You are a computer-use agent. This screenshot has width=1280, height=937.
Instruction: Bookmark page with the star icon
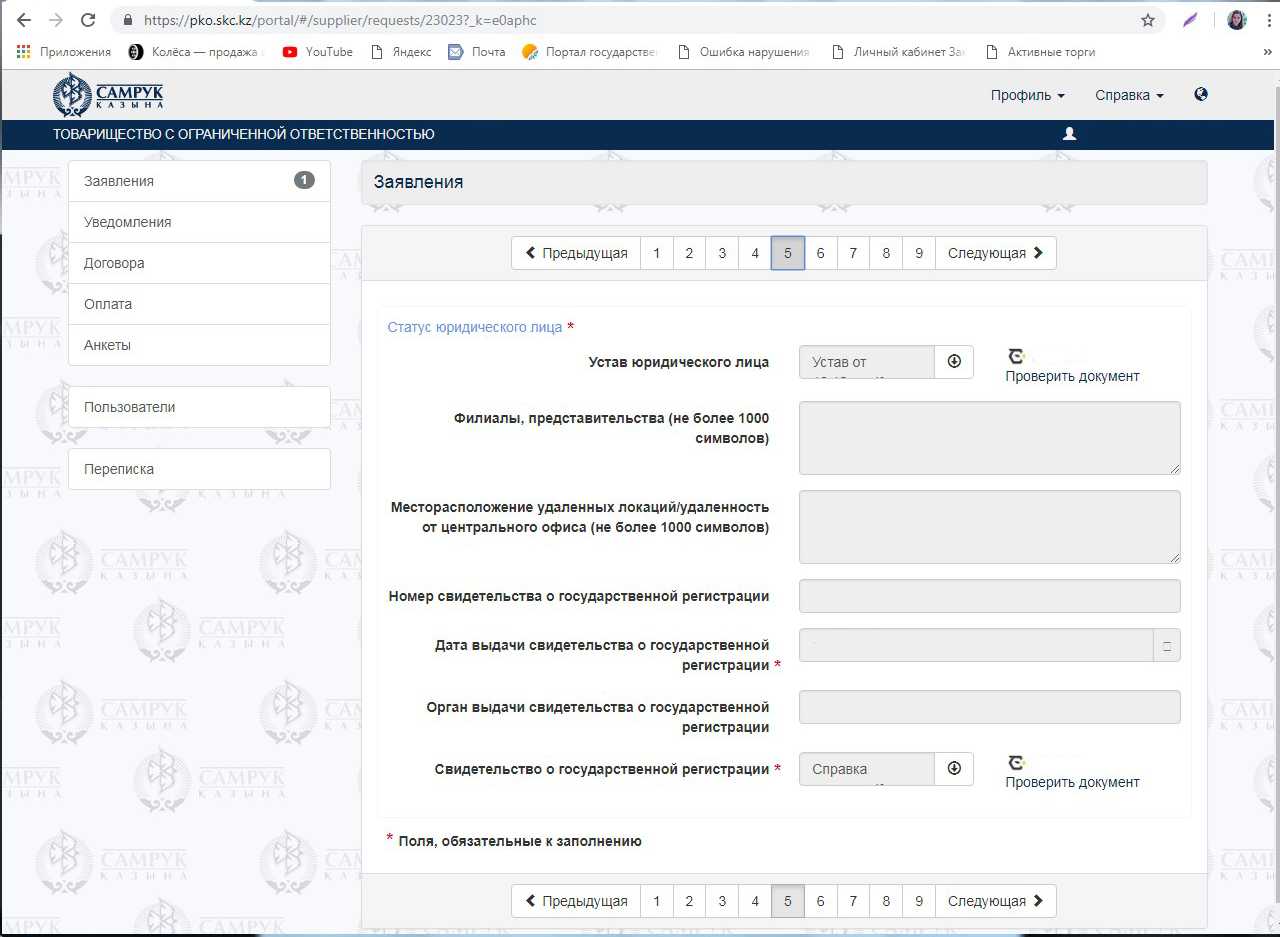coord(1147,20)
